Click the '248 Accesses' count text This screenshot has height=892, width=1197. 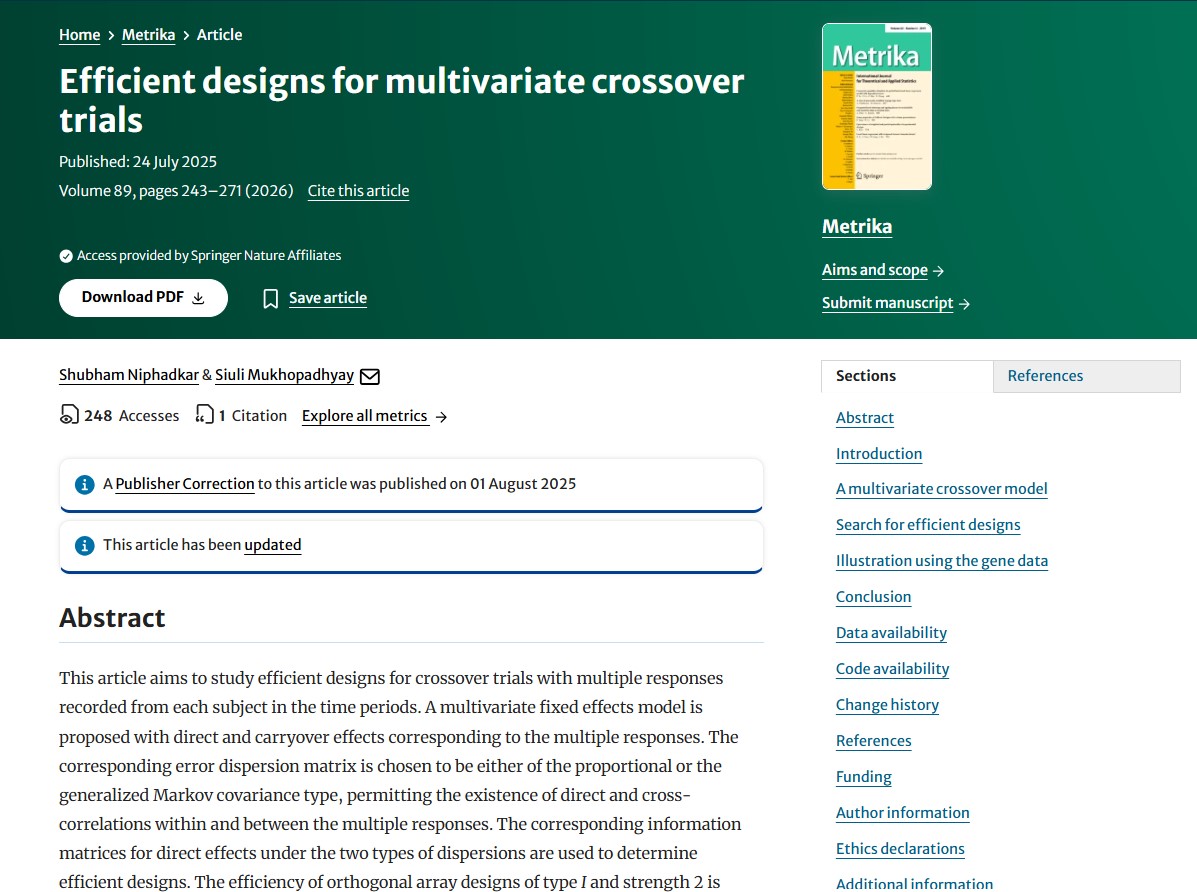click(x=131, y=415)
